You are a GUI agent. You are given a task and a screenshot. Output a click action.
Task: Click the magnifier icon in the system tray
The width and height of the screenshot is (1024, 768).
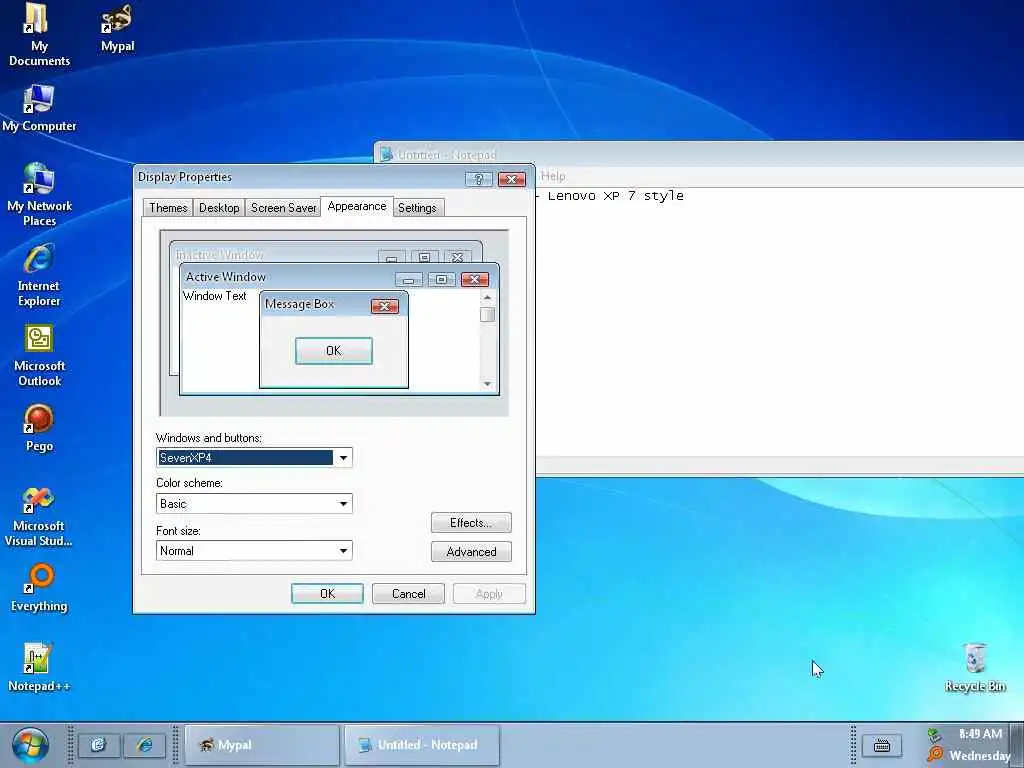coord(935,755)
